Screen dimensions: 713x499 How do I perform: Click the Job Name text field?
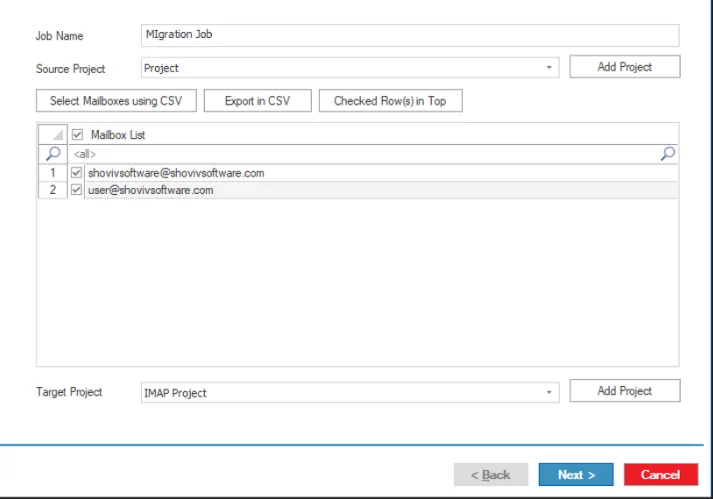tap(410, 35)
